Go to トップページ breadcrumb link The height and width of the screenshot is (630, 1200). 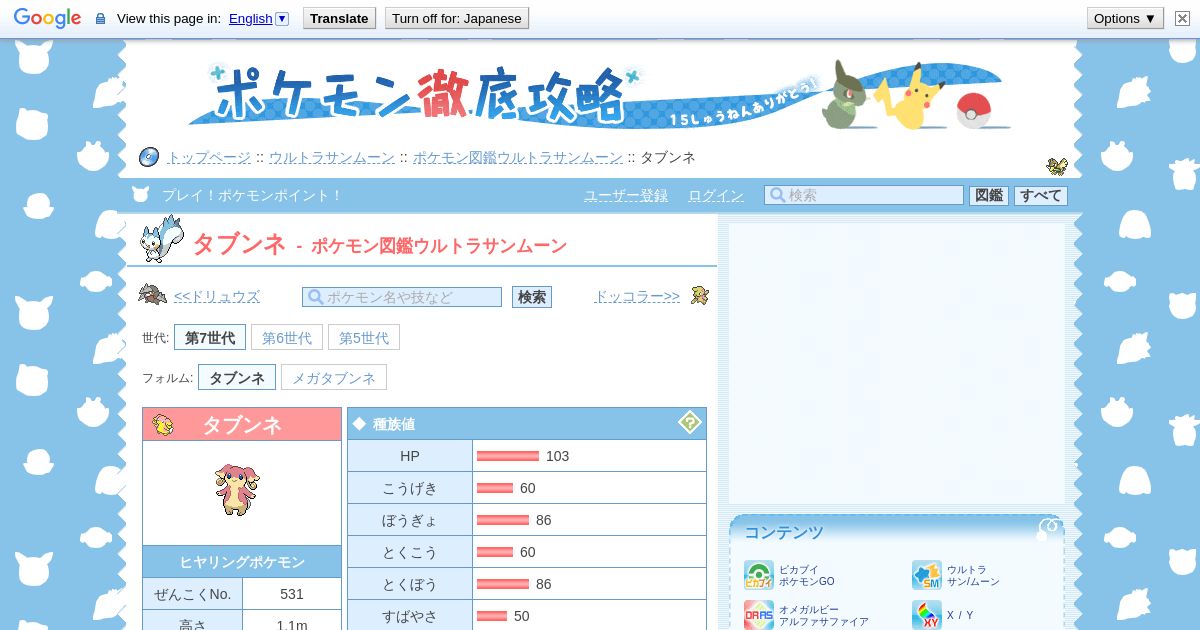209,157
